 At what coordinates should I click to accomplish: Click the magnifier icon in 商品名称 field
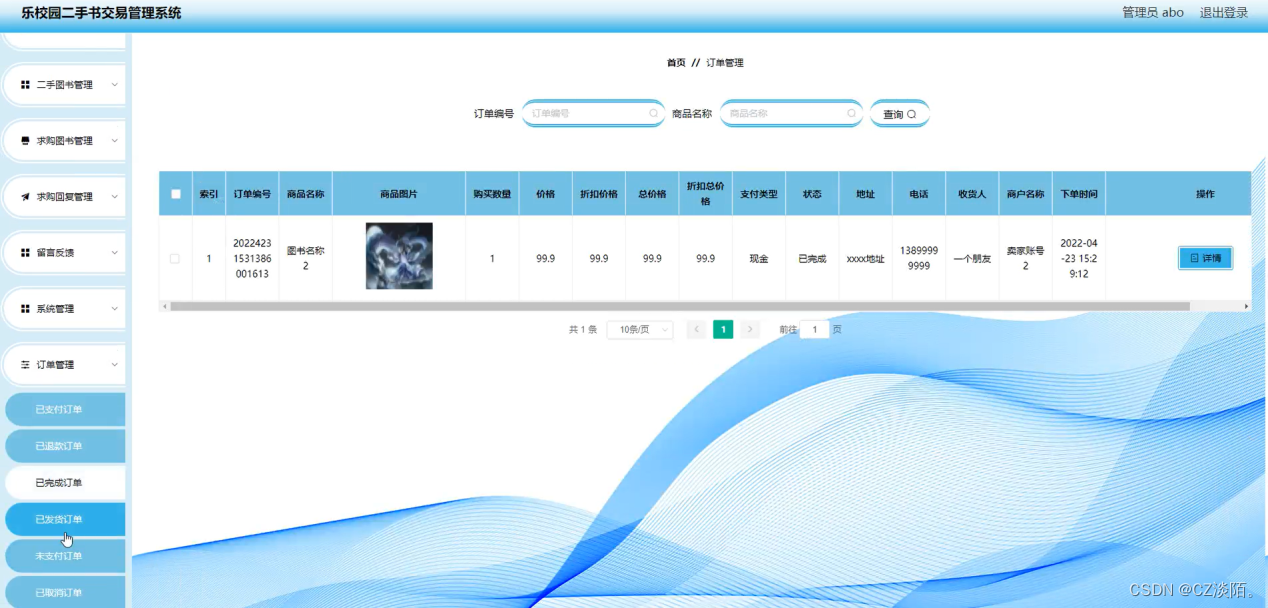[x=852, y=114]
